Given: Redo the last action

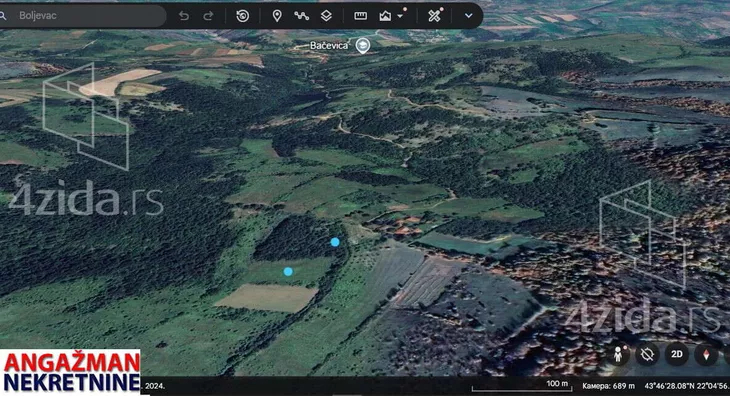Looking at the screenshot, I should click(x=208, y=16).
